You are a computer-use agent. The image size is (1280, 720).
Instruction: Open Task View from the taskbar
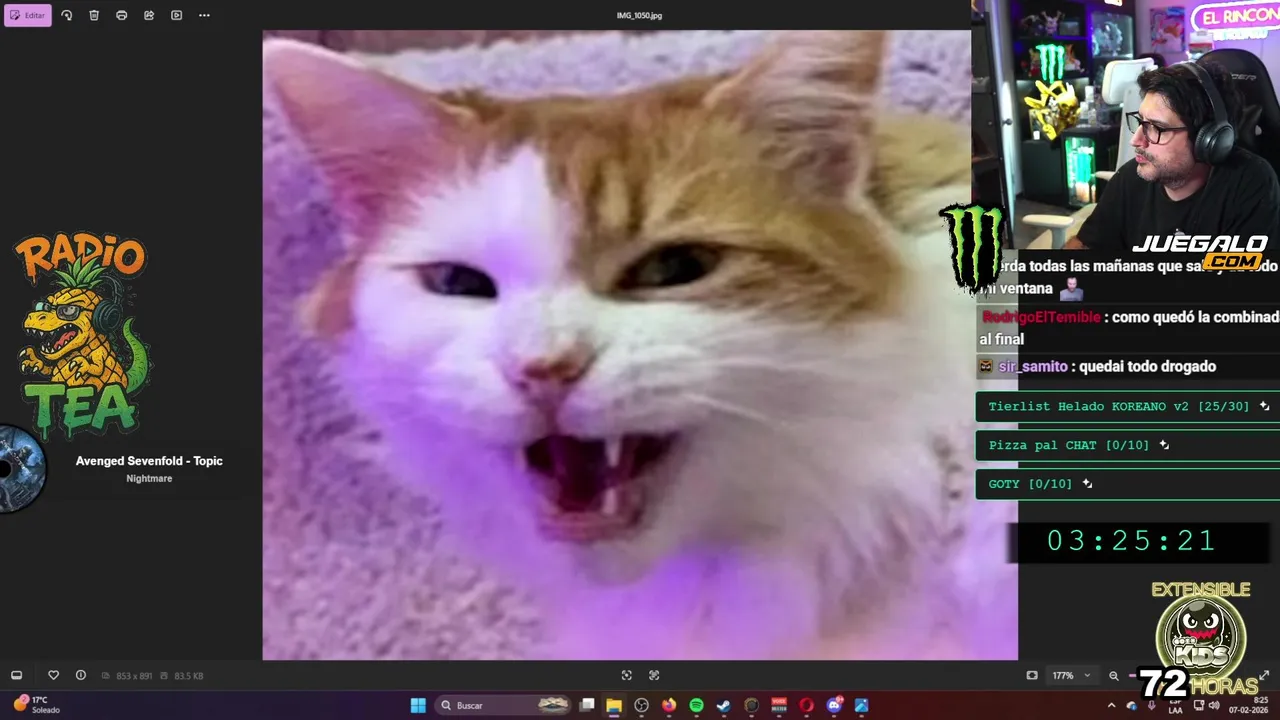coord(588,705)
